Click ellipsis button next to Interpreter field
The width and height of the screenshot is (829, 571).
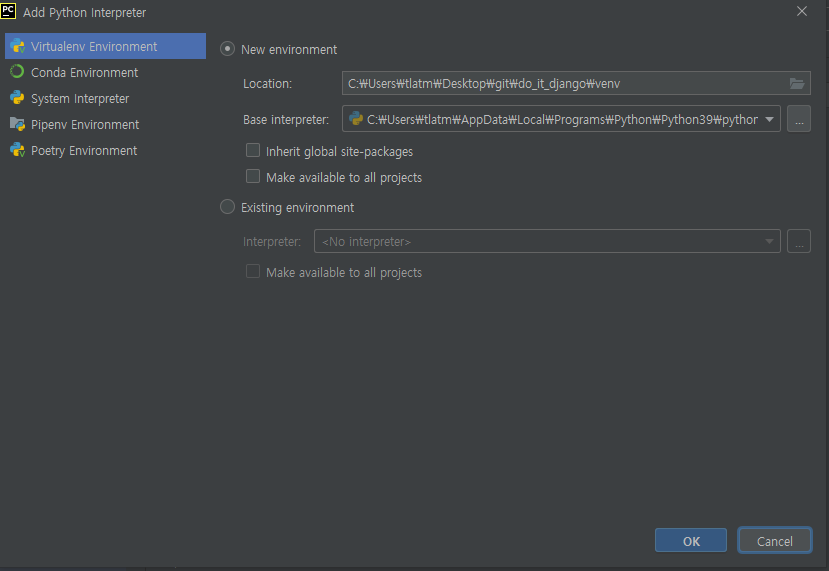point(799,241)
